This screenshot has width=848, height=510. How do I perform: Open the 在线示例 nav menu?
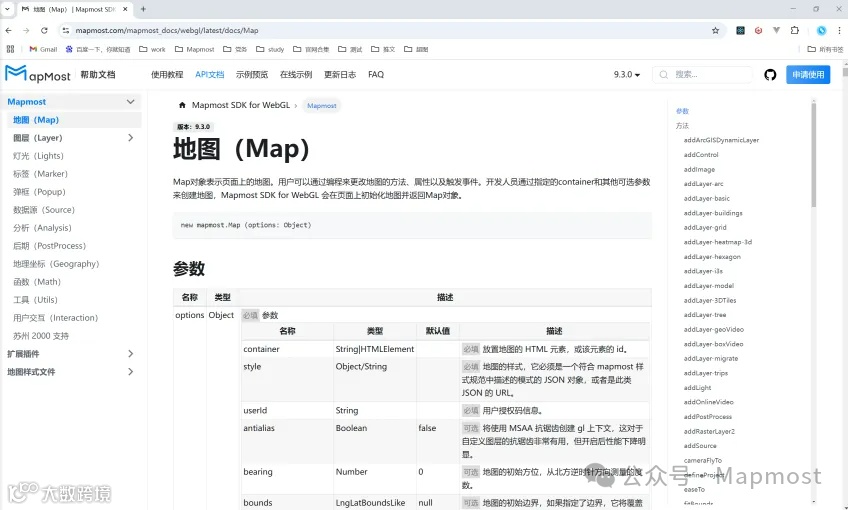296,75
